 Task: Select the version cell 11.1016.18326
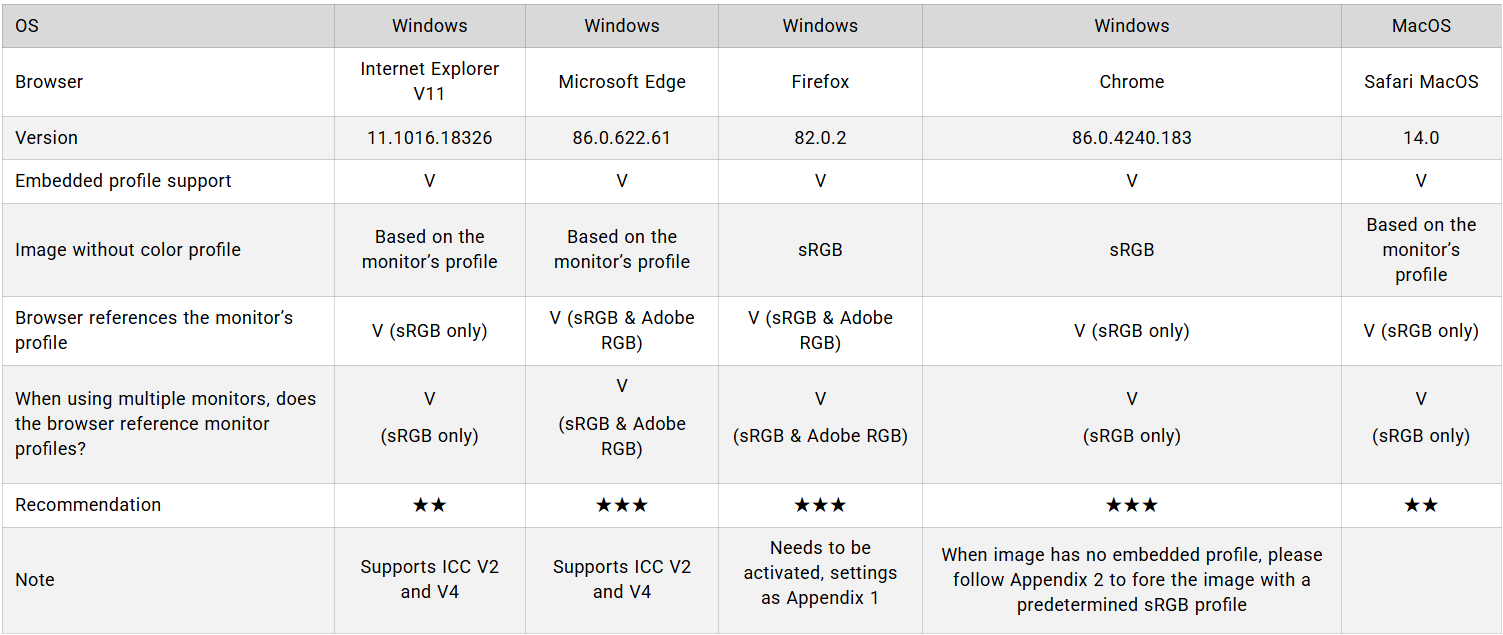click(x=429, y=138)
